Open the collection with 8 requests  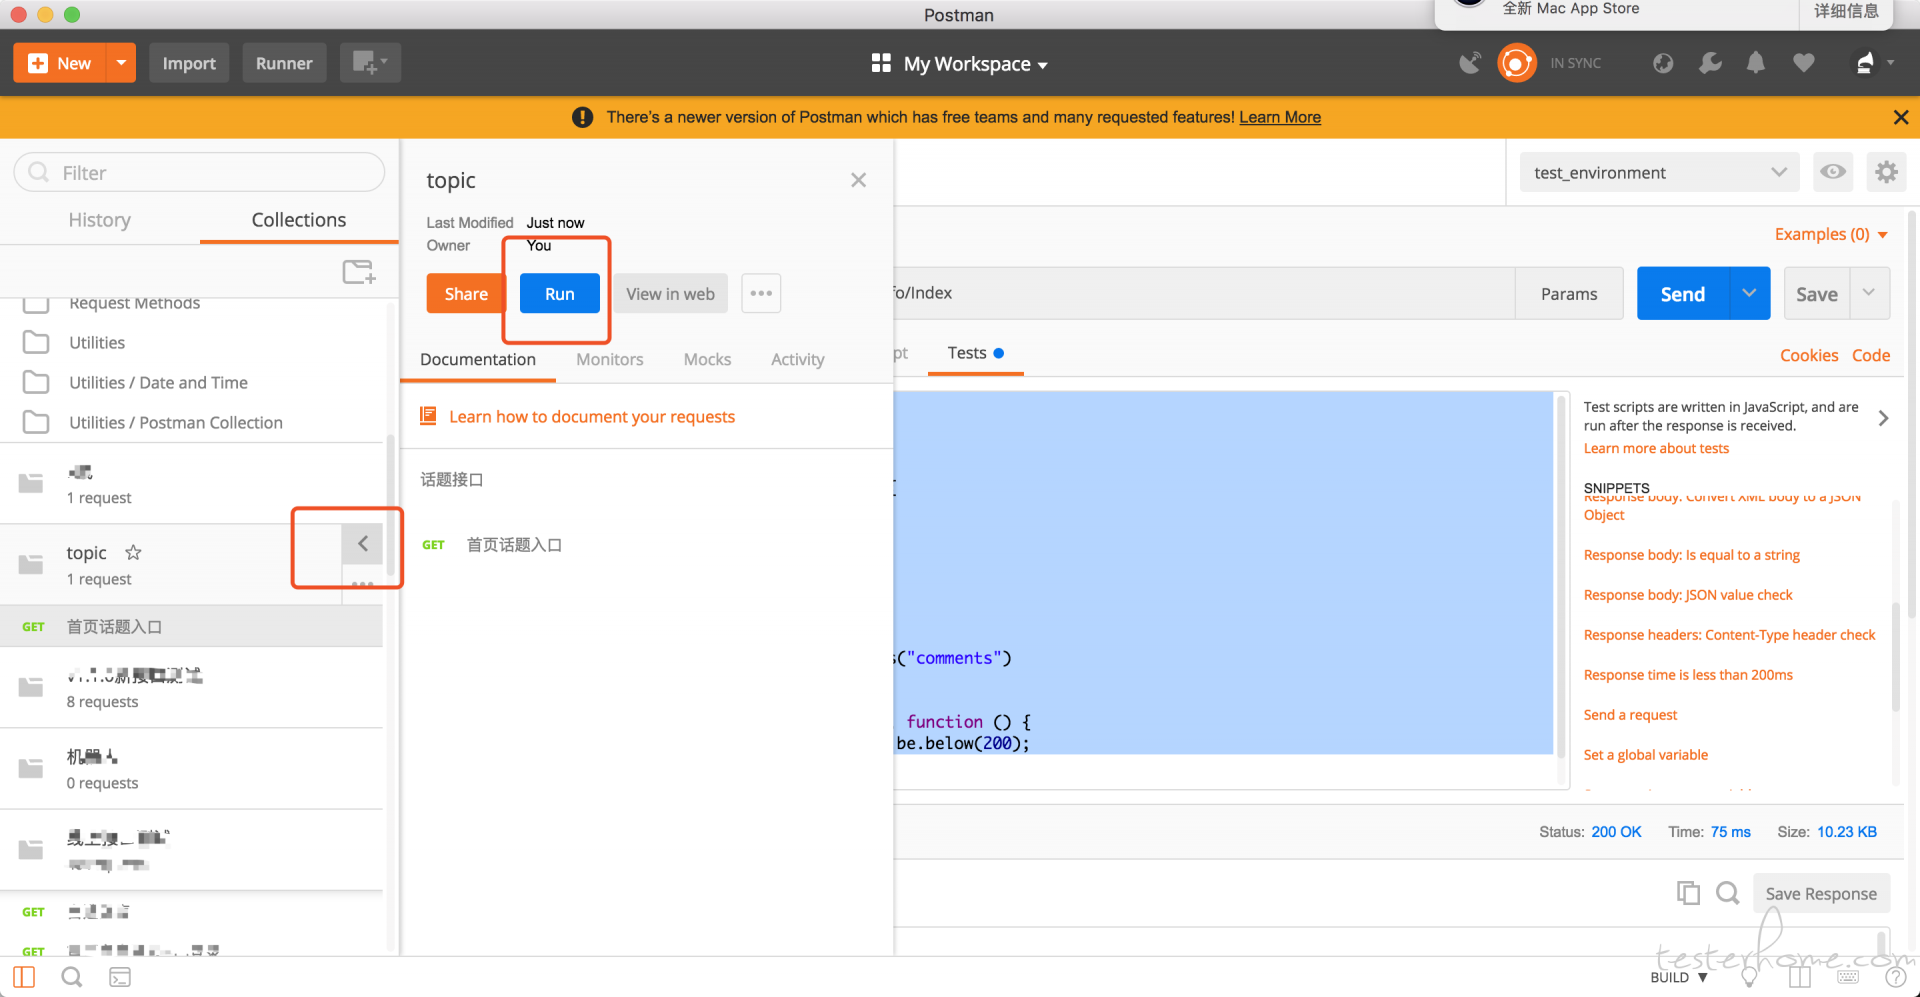pyautogui.click(x=192, y=687)
